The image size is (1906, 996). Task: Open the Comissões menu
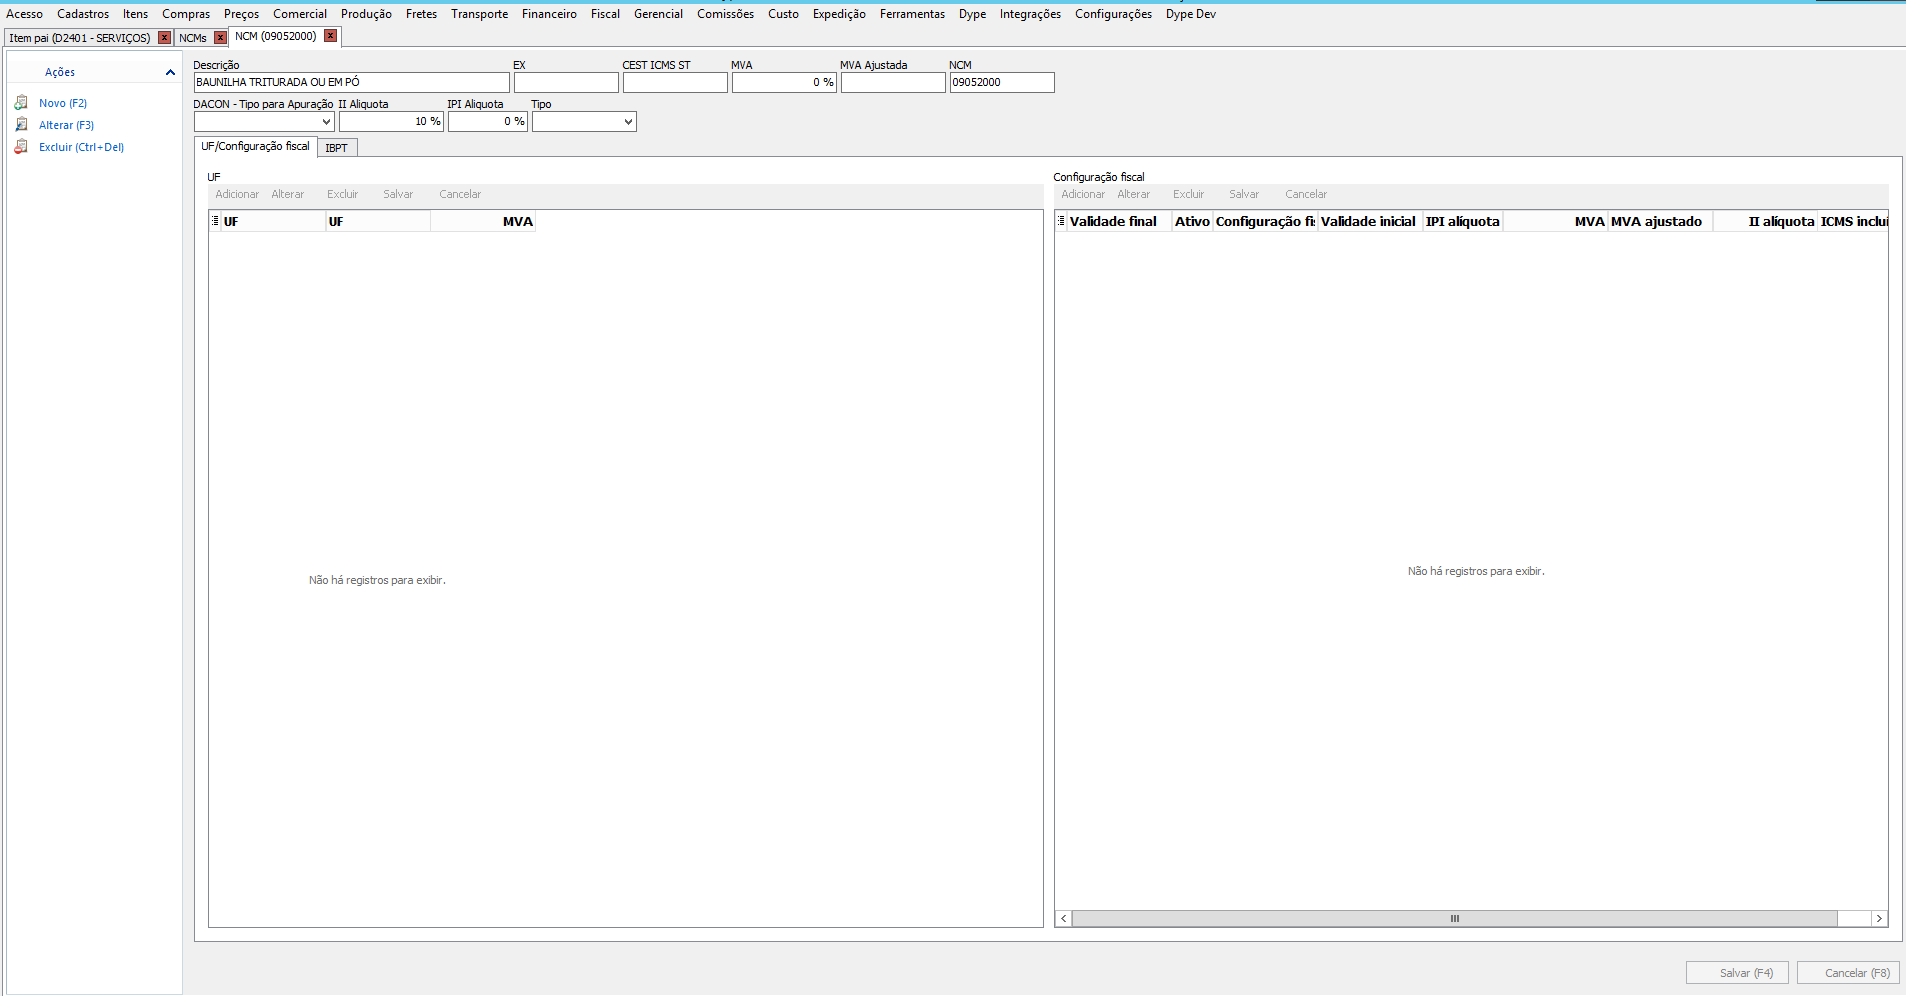click(725, 14)
